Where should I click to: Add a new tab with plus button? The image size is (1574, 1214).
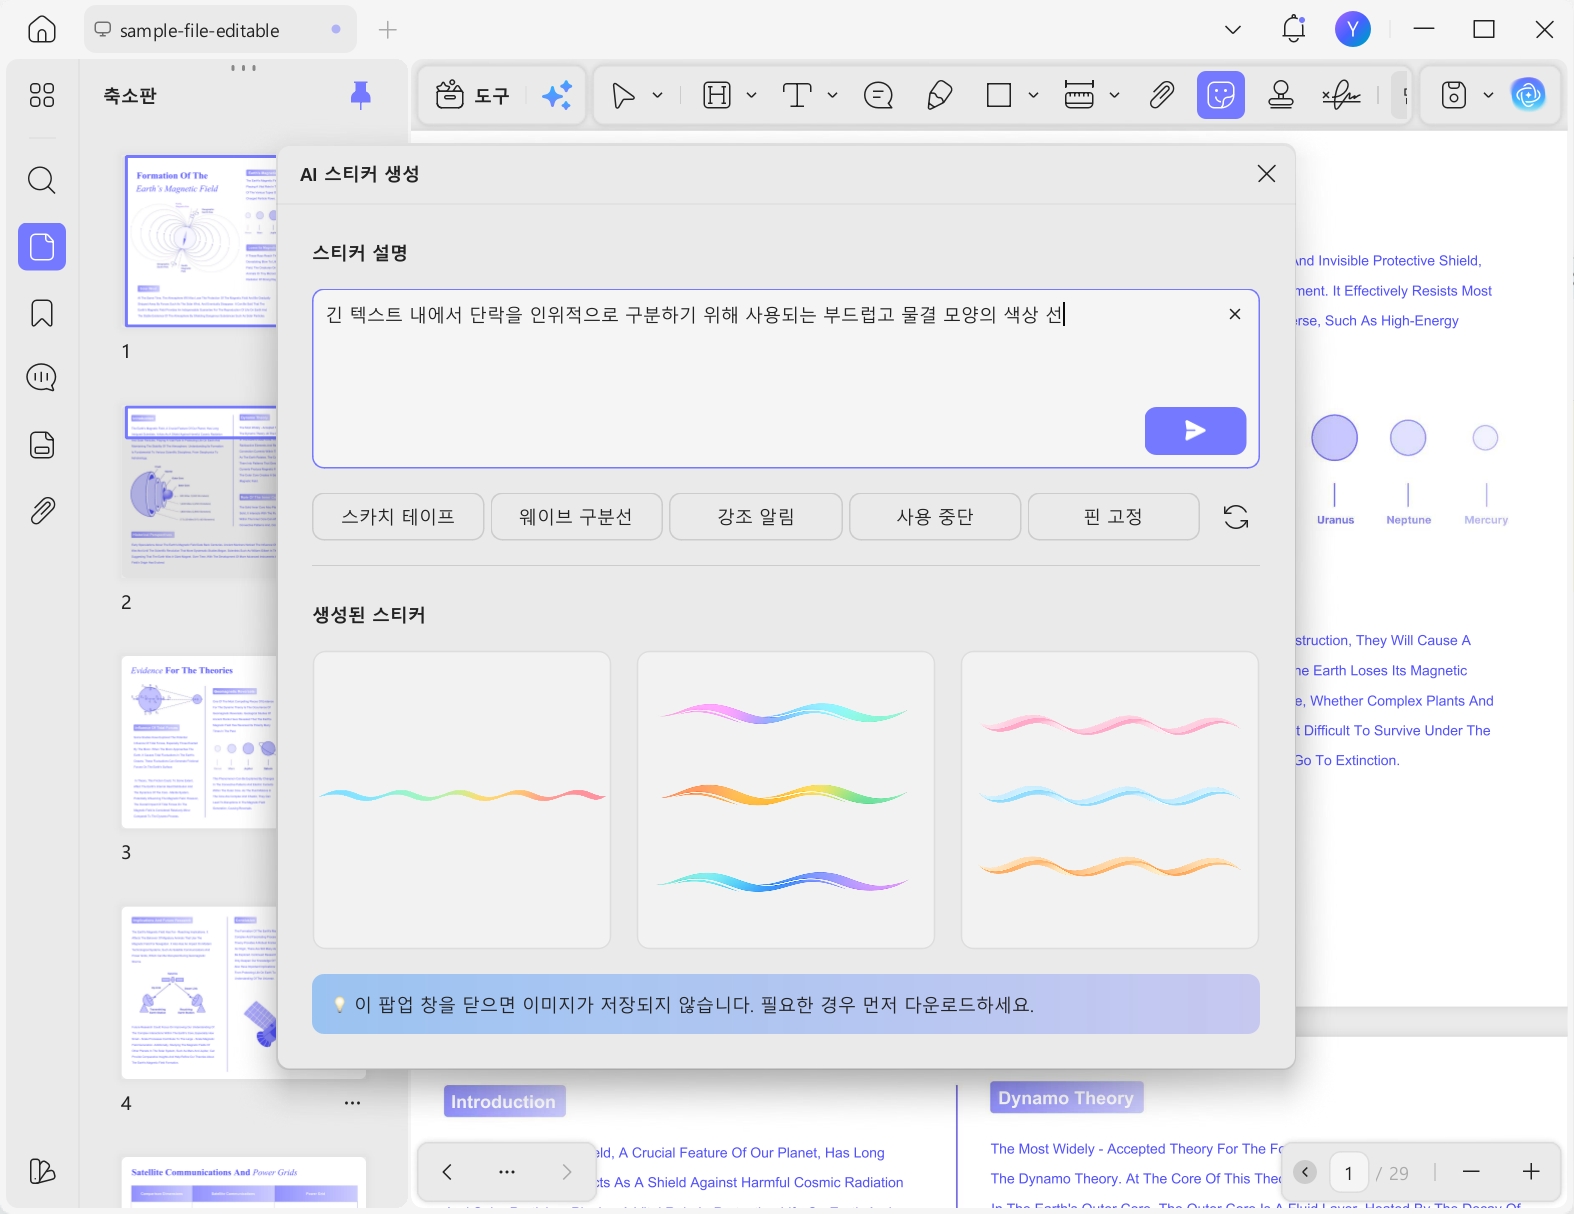pyautogui.click(x=388, y=30)
